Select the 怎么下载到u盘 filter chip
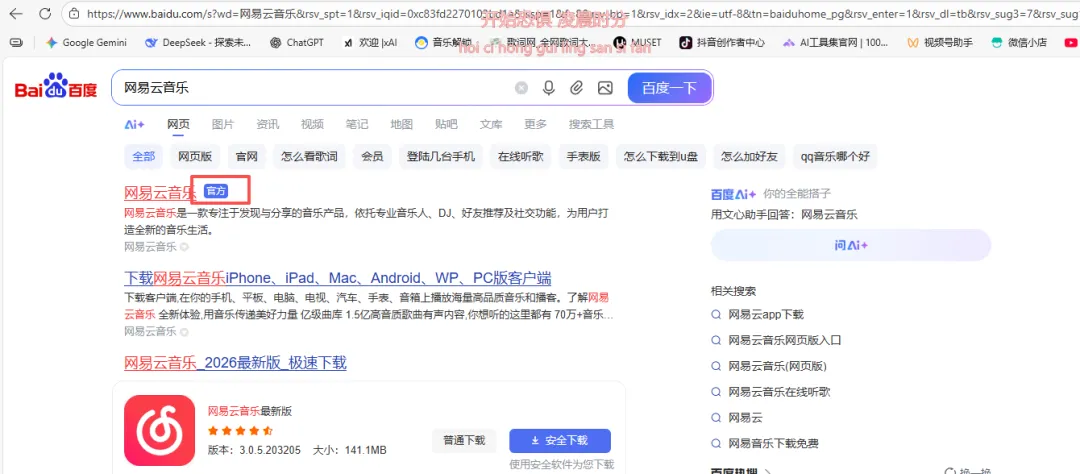Screen dimensions: 1080x474 661,156
